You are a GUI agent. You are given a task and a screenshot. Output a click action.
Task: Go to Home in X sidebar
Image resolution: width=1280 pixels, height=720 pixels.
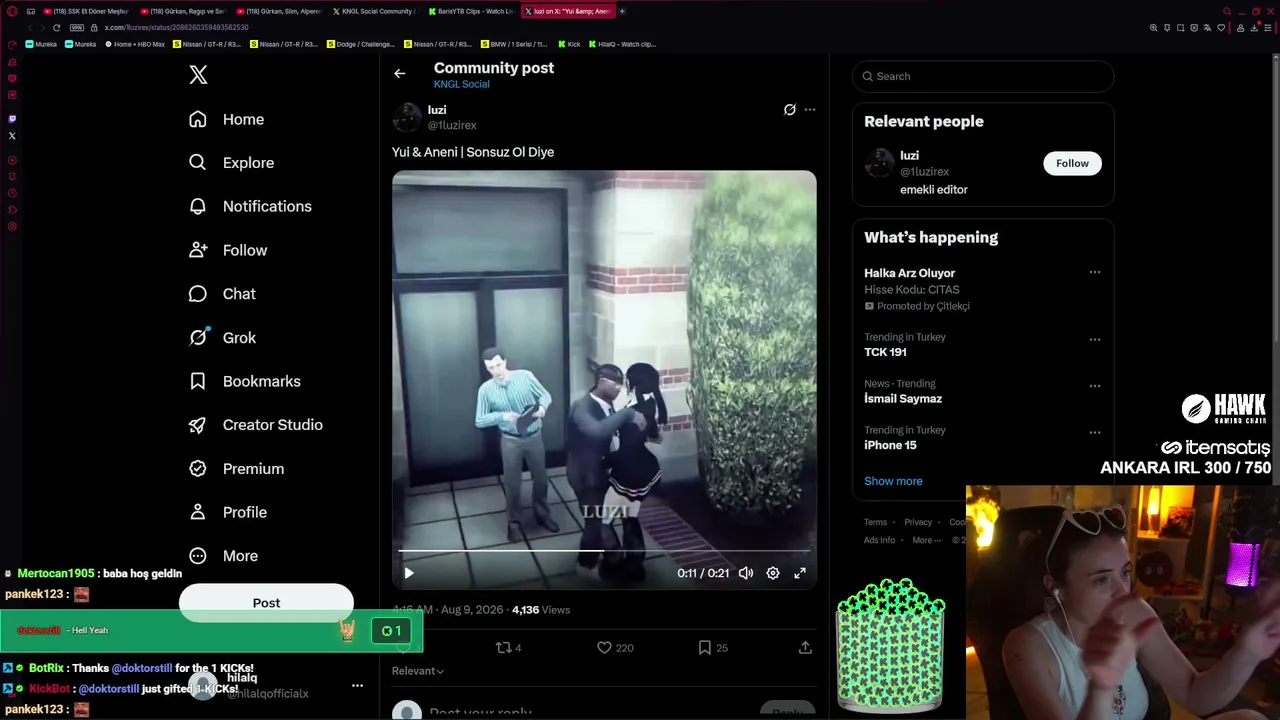(x=227, y=119)
